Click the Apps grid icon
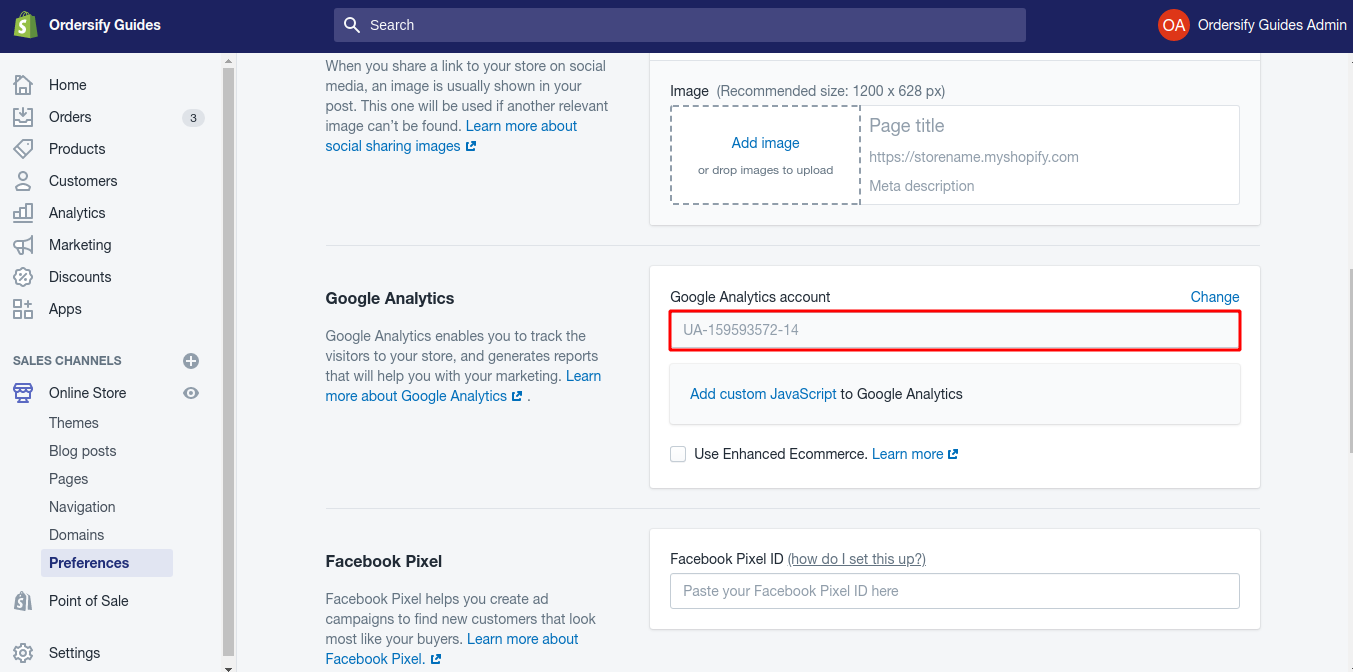This screenshot has height=672, width=1353. [x=23, y=309]
